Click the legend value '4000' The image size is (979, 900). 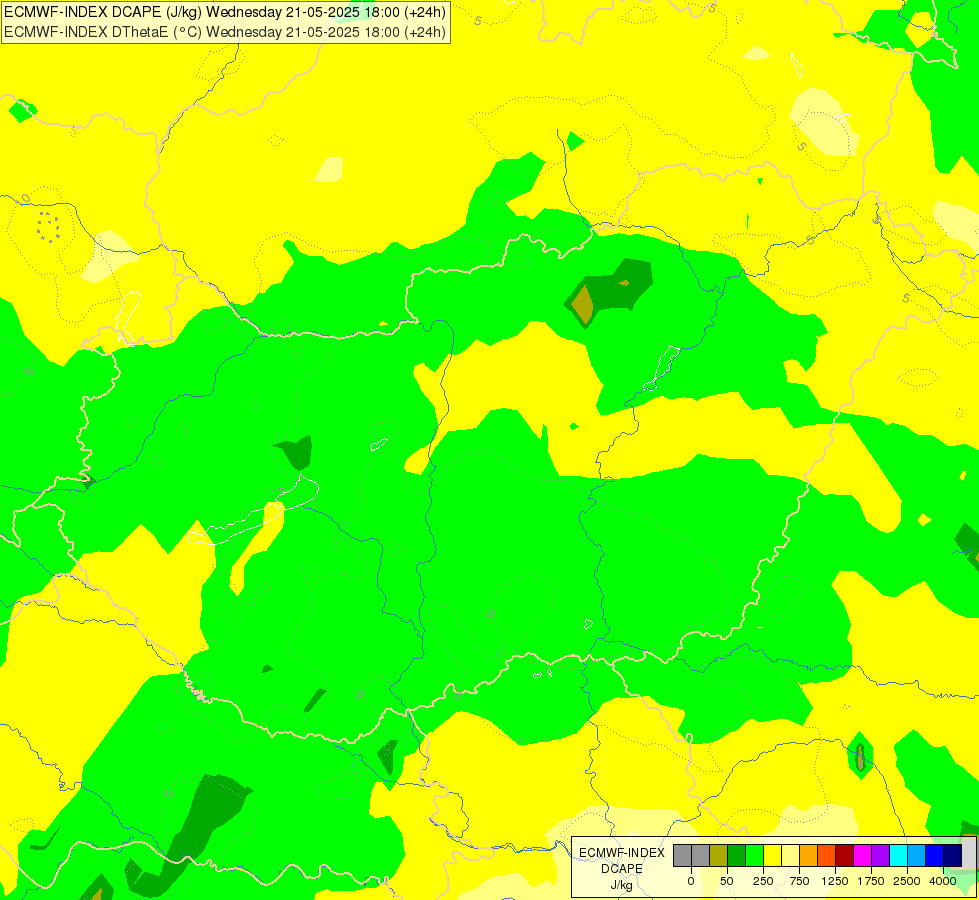[943, 881]
